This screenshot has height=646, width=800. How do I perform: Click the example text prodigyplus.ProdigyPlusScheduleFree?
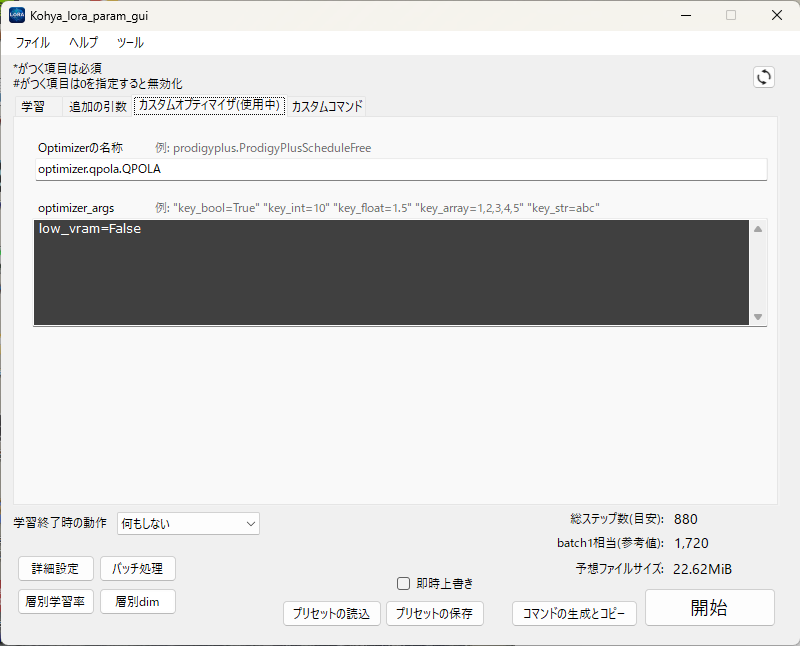[272, 148]
